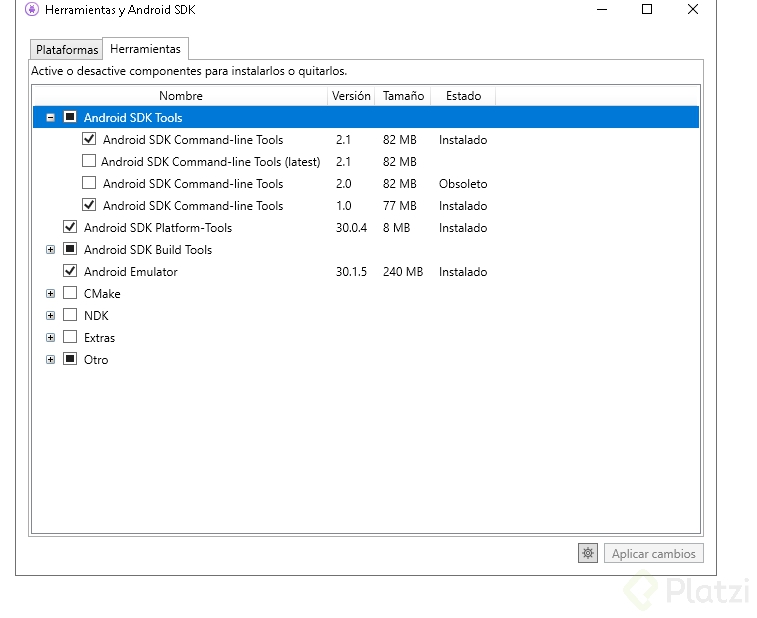Sort by the Nombre column header

[181, 96]
